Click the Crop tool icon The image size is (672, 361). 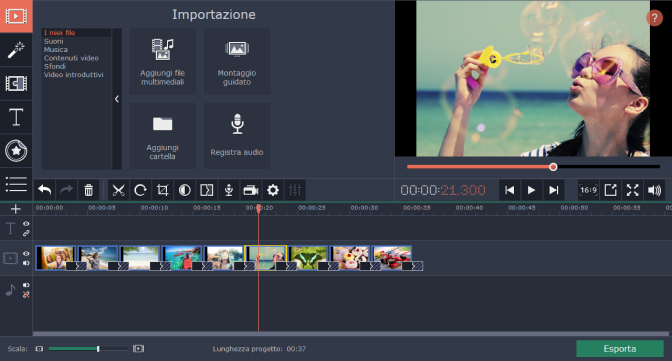(x=162, y=190)
